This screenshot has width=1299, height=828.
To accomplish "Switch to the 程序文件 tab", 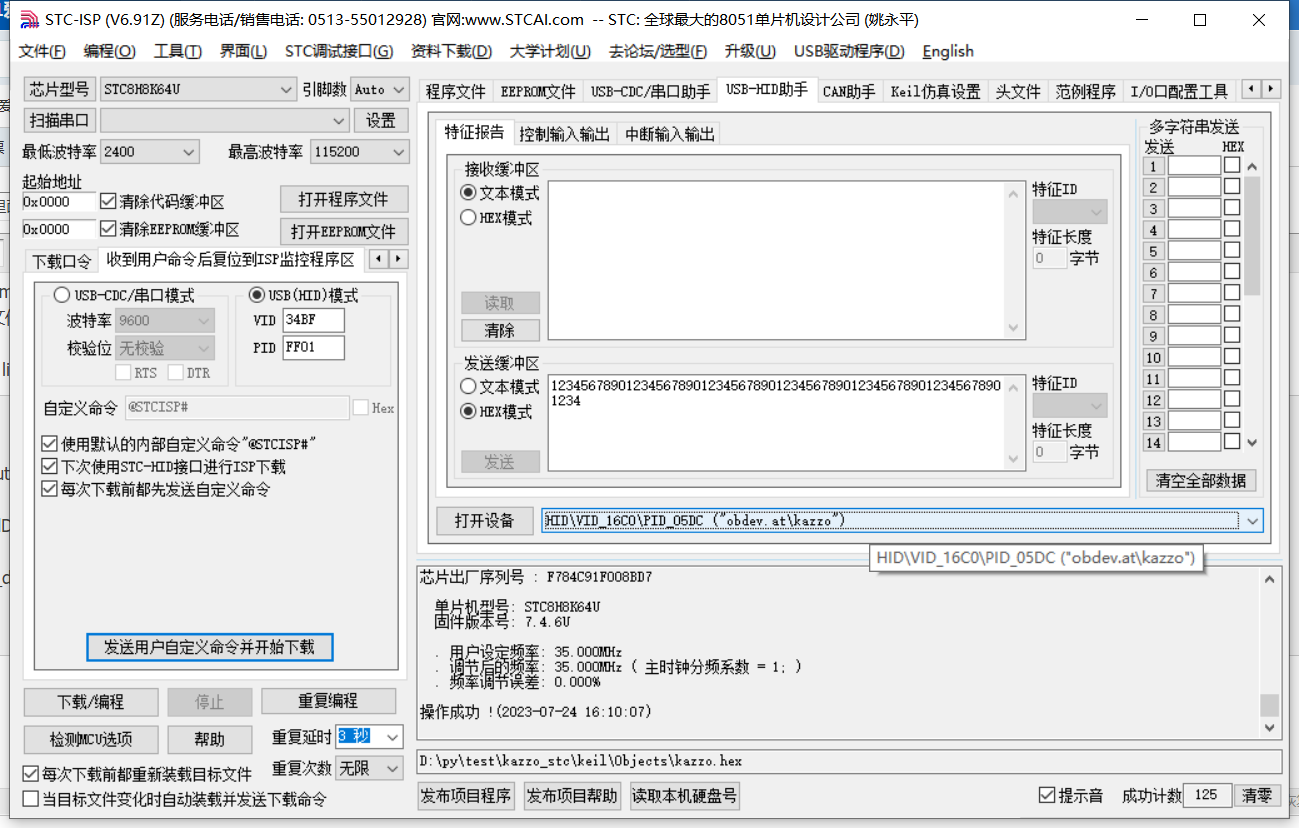I will [455, 91].
